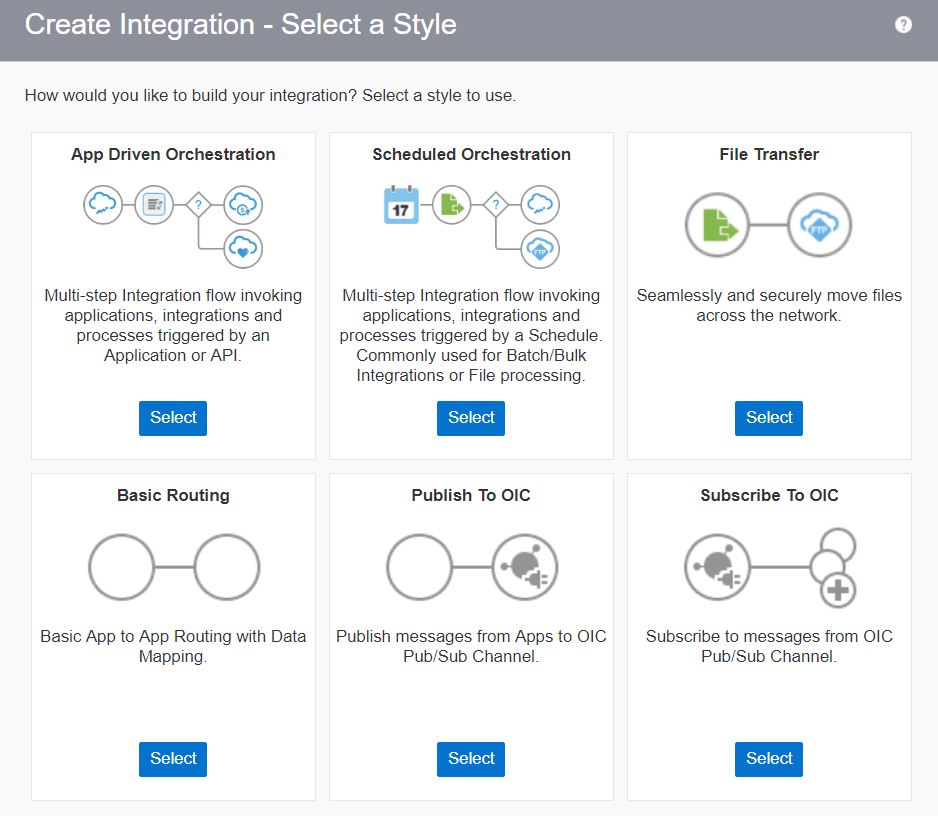Click the plug connector icon in Subscribe To OIC
This screenshot has width=938, height=816.
[x=717, y=567]
